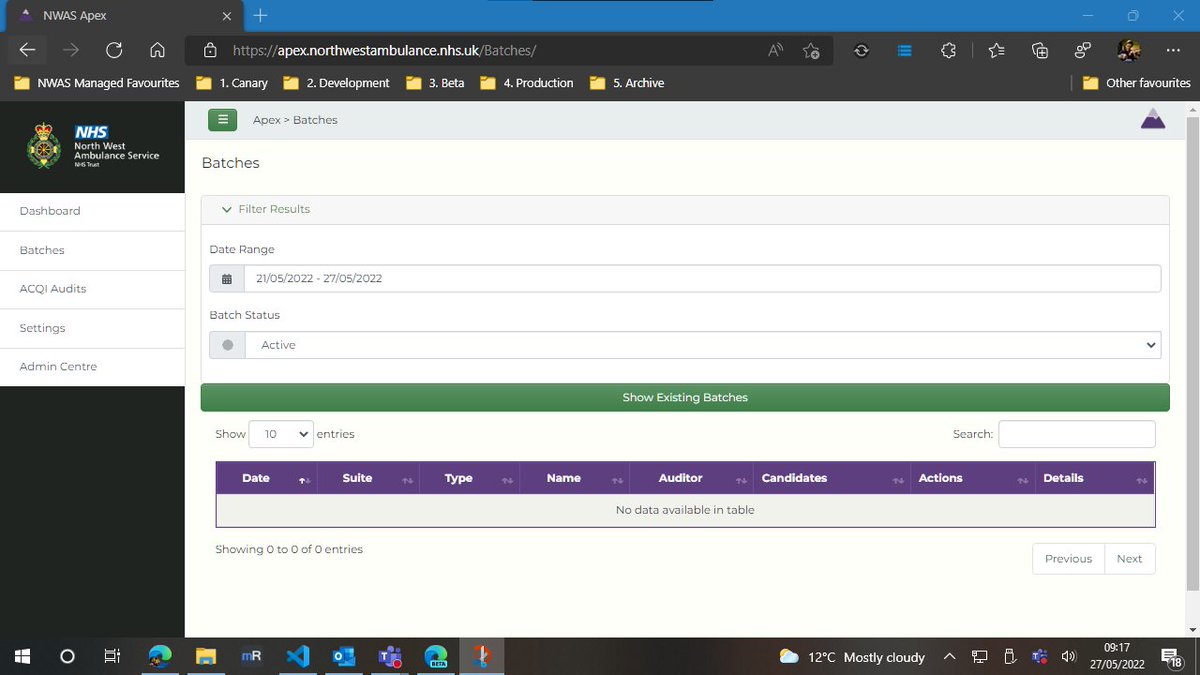Open the 3. Beta favourites folder

[436, 83]
